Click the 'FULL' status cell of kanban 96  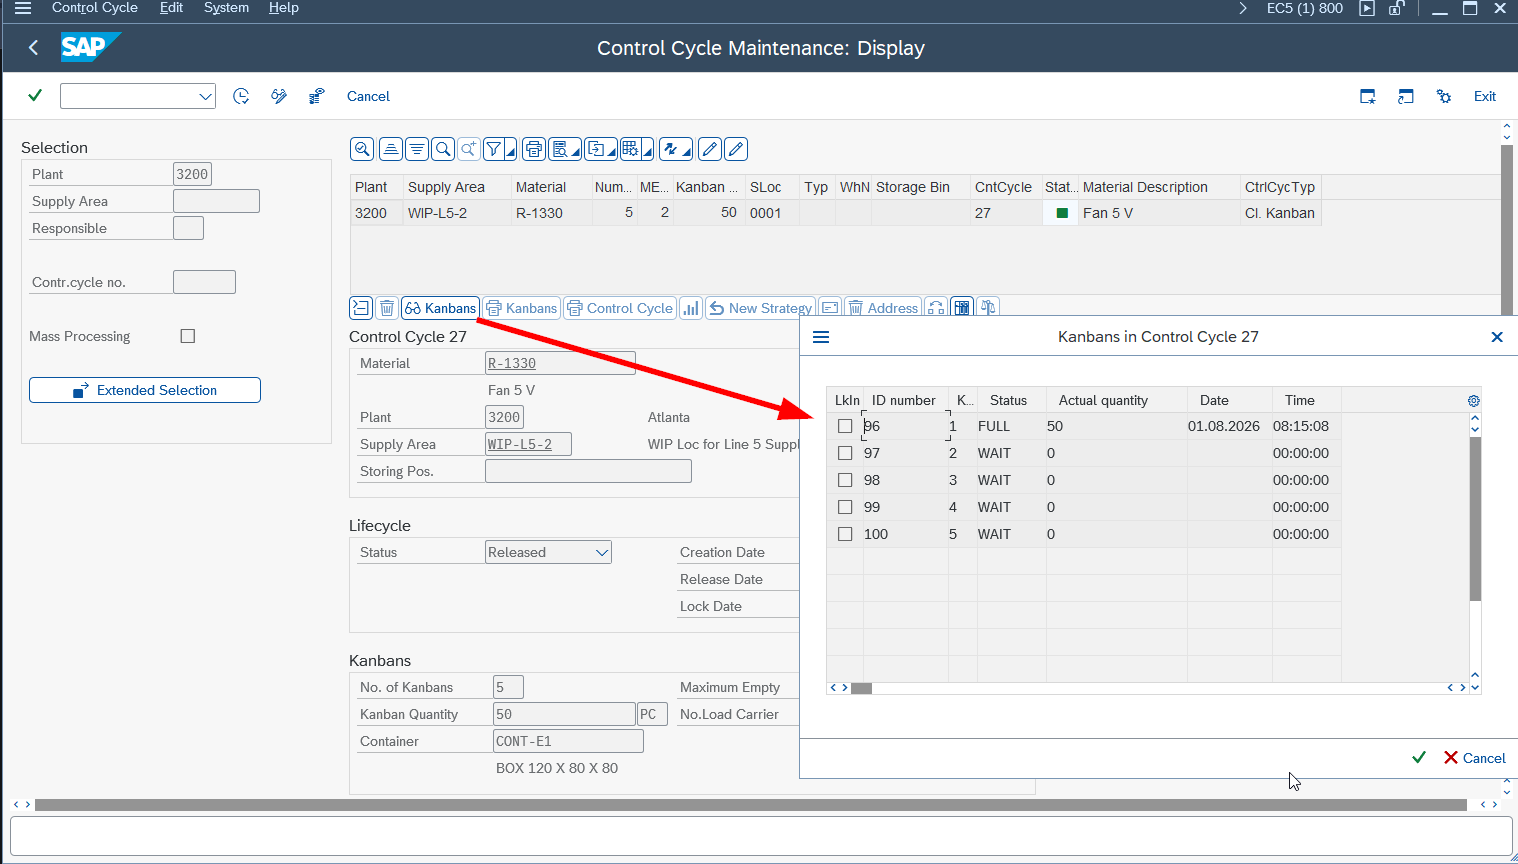pyautogui.click(x=1011, y=426)
